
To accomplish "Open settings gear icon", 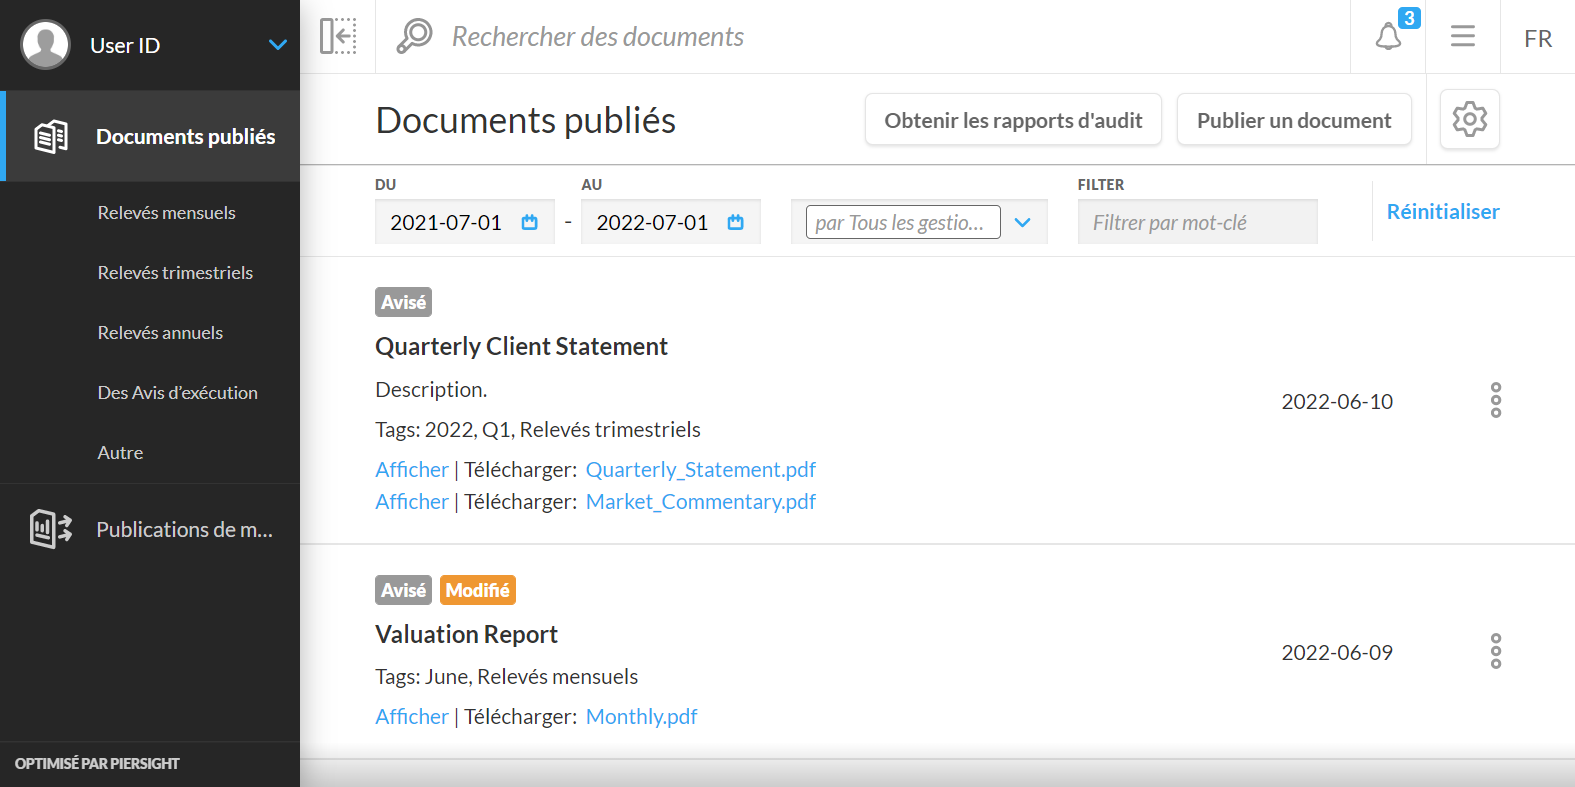I will [1469, 120].
